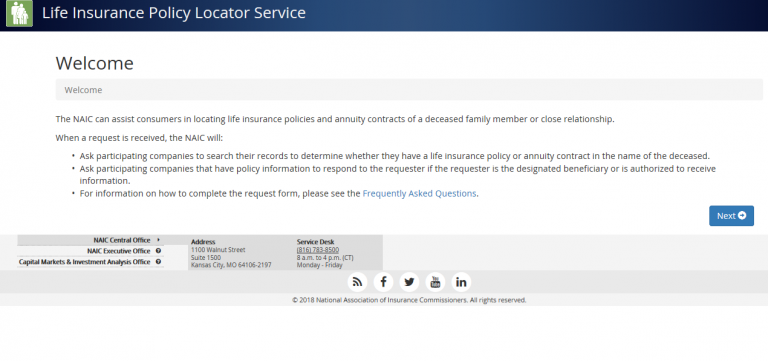Click the Life Insurance Policy Locator Service title
The image size is (768, 361).
tap(174, 13)
